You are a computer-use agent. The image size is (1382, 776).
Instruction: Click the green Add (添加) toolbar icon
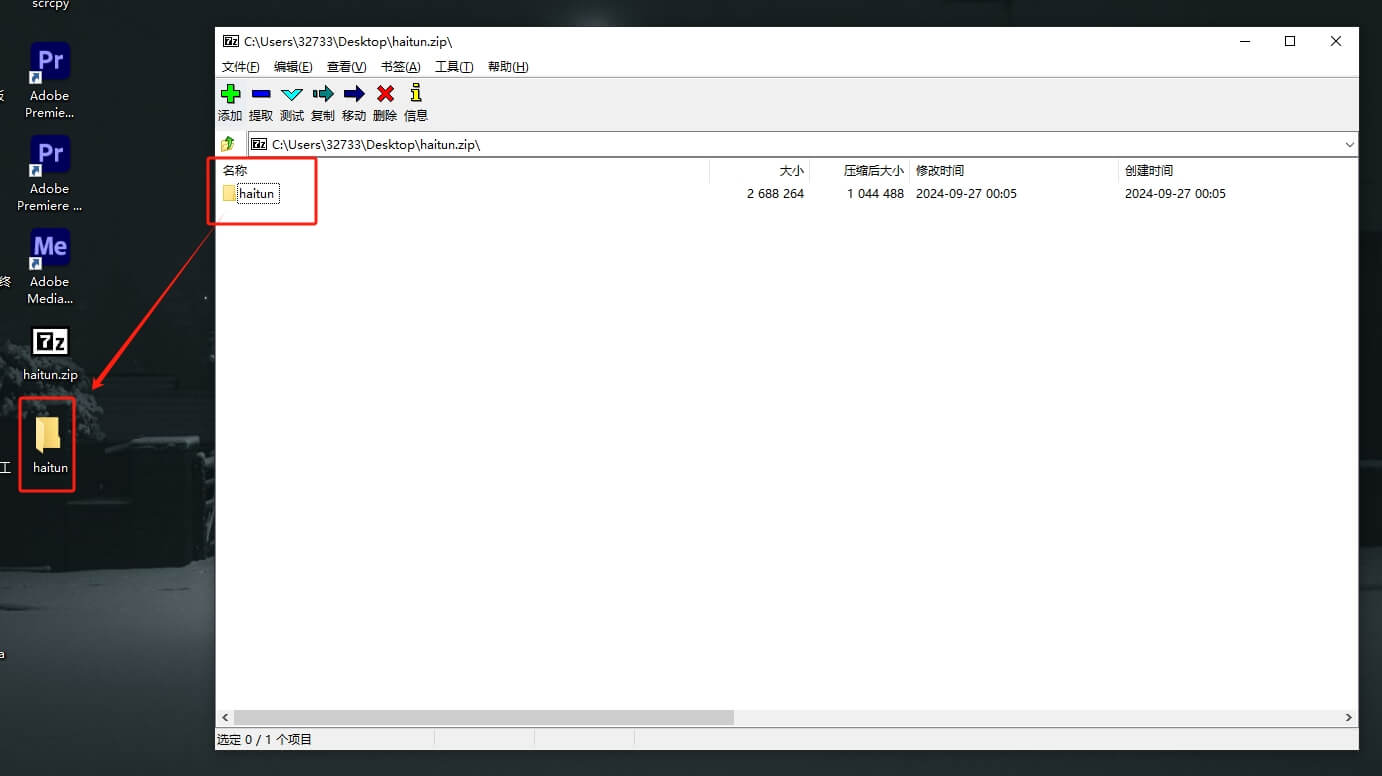click(x=230, y=94)
